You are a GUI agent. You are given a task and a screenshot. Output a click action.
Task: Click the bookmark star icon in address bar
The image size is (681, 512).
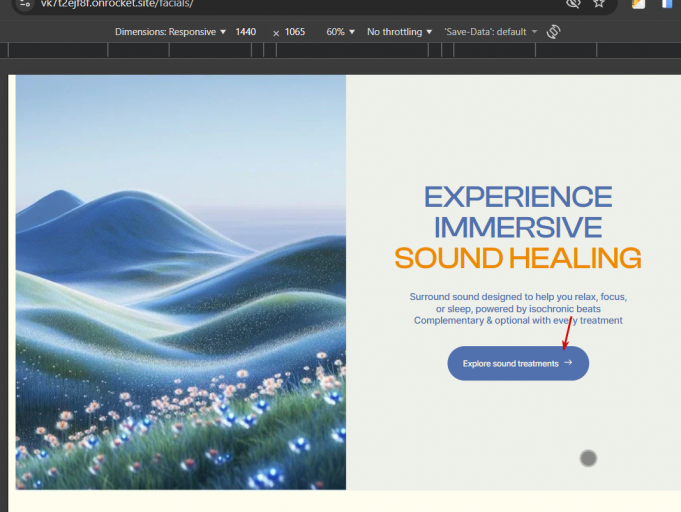(599, 3)
